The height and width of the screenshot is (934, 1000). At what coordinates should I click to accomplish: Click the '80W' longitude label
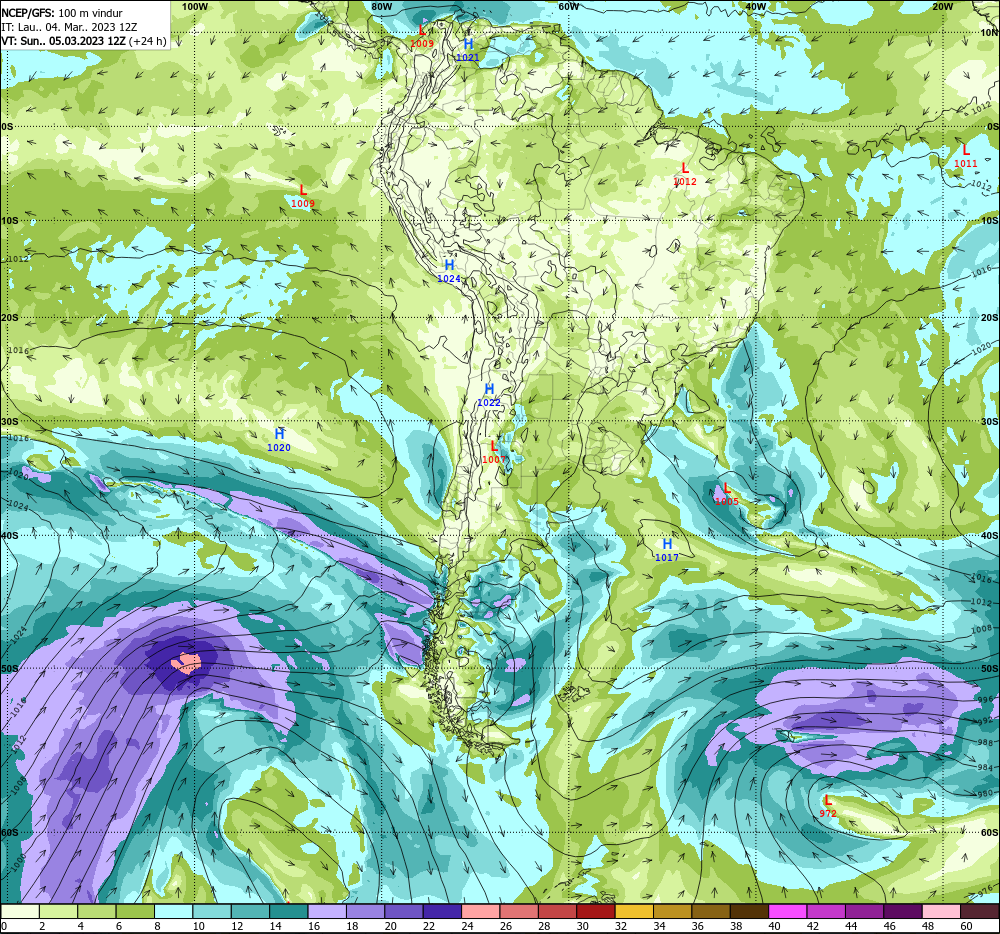tap(381, 6)
